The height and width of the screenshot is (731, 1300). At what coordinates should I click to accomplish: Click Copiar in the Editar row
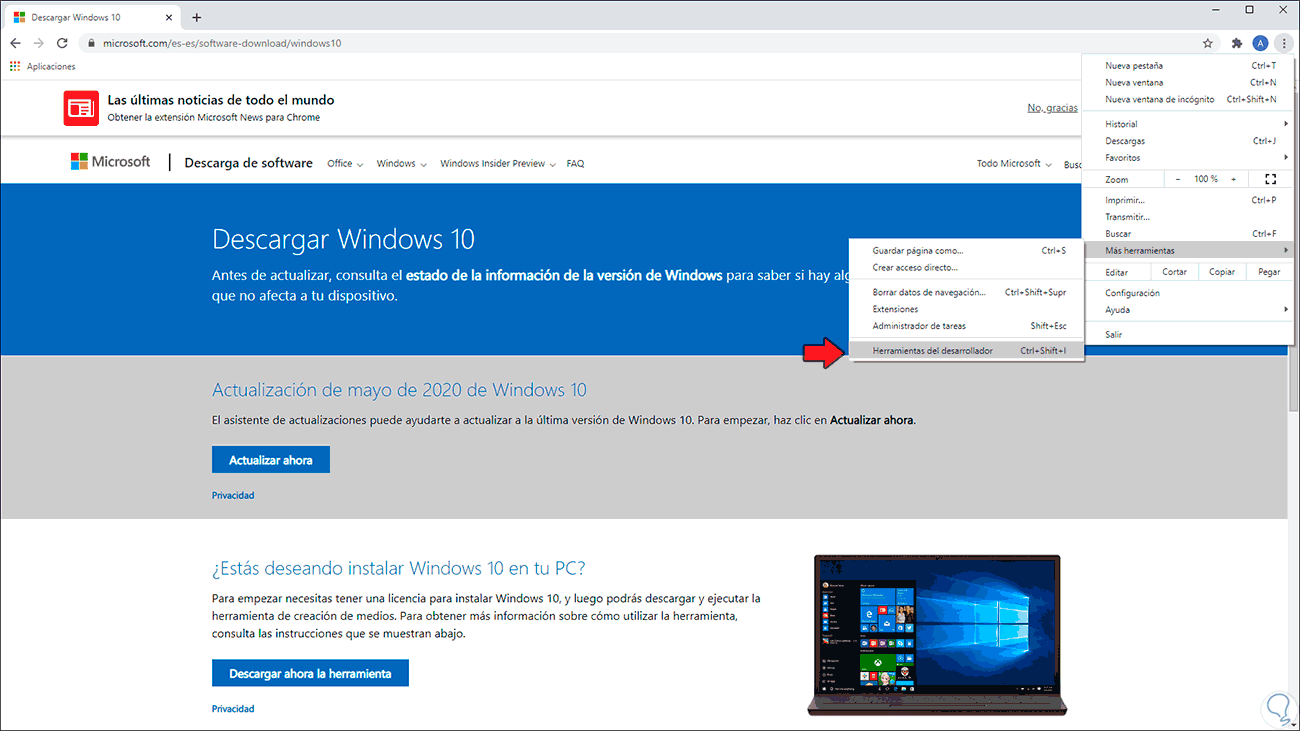[x=1222, y=272]
